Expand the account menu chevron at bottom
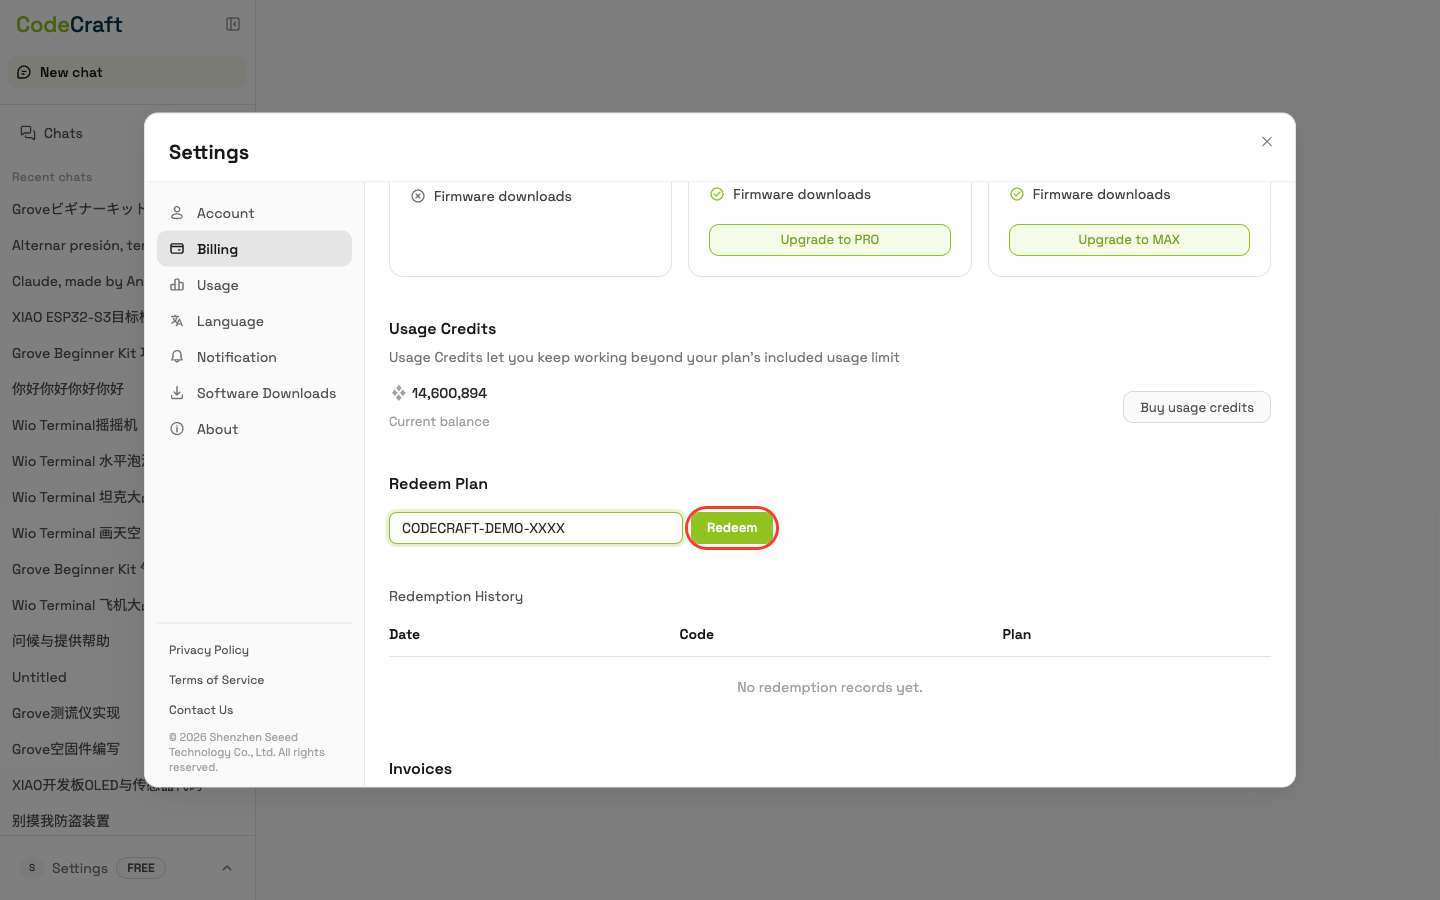1440x900 pixels. click(x=227, y=868)
